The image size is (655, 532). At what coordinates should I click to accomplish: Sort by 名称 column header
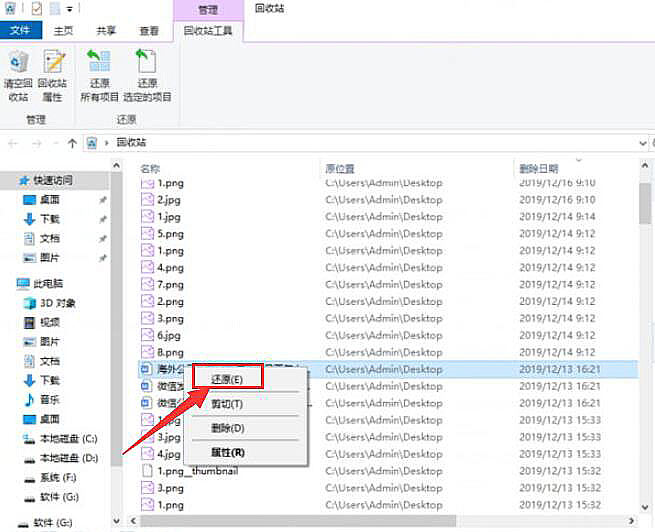pos(150,168)
